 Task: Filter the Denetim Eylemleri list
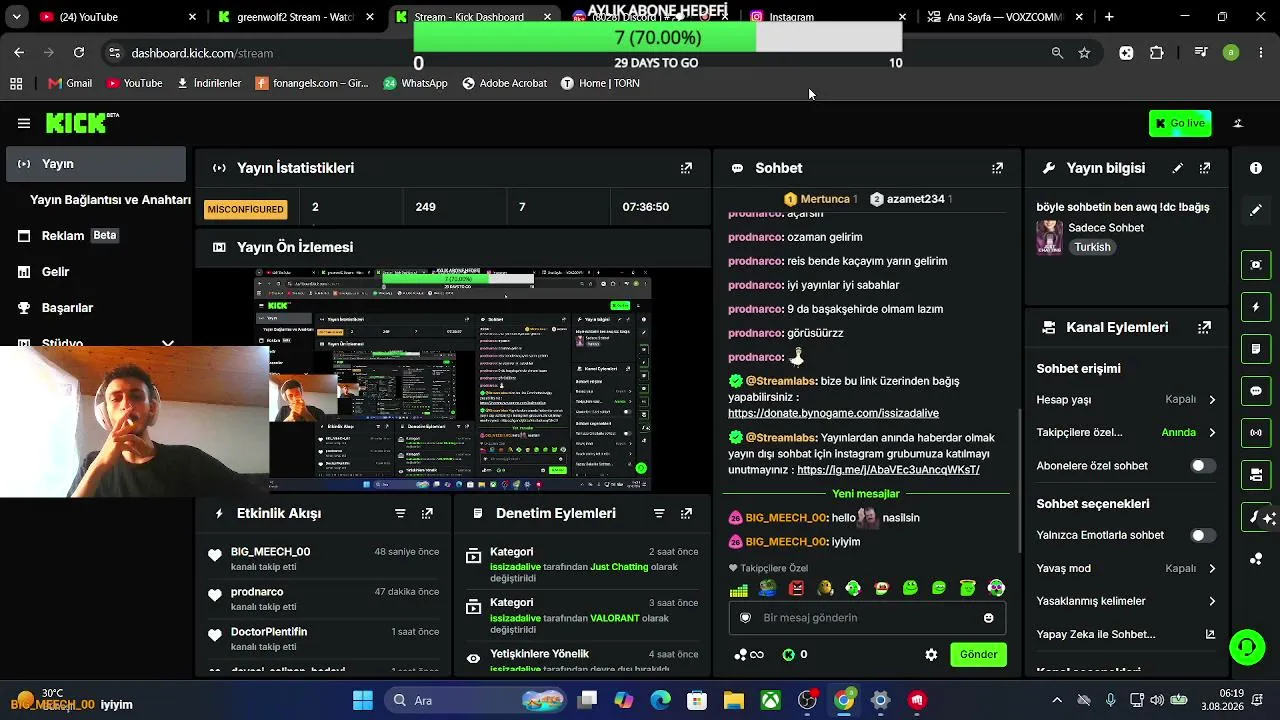coord(659,513)
